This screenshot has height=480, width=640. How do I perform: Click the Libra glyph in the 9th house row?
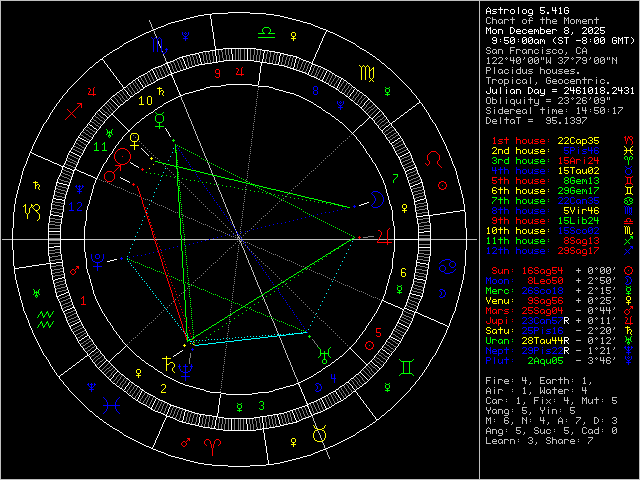[x=628, y=221]
